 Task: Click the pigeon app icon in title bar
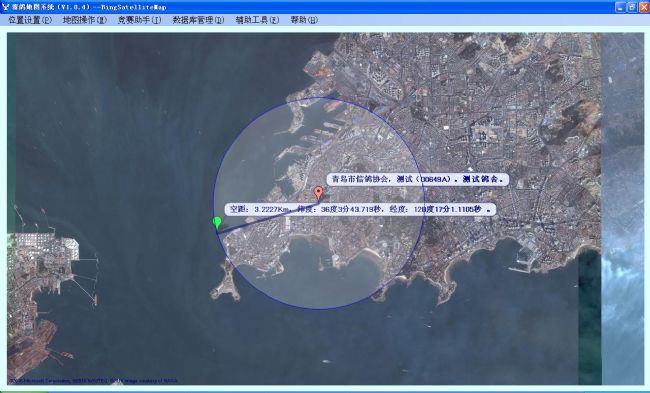tap(5, 7)
